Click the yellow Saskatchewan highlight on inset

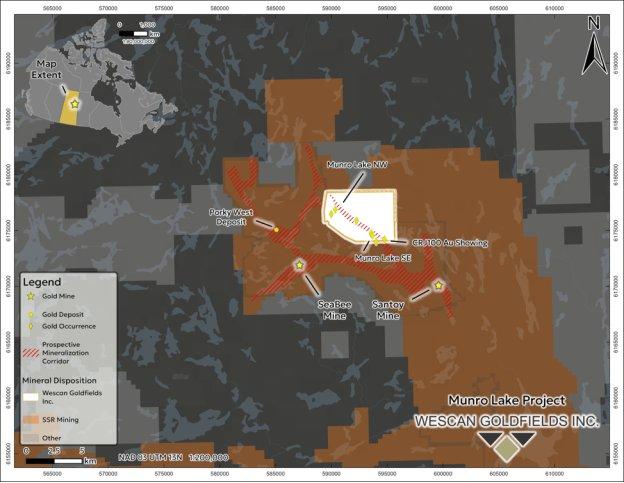69,108
